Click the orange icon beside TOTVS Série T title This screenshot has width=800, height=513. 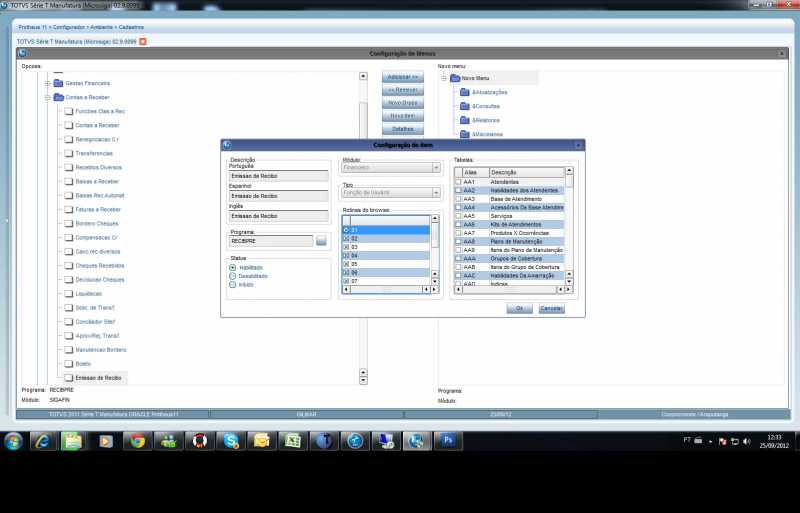pyautogui.click(x=143, y=41)
